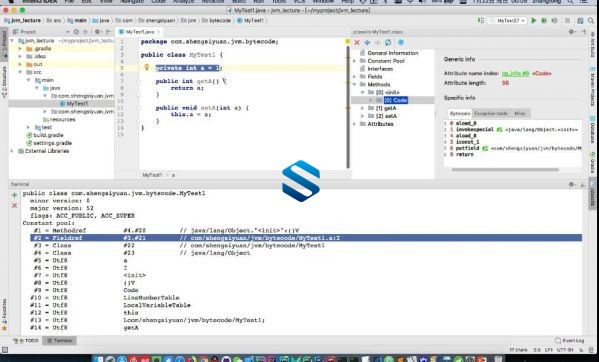Expand the Attributes node in jclasslib
599x362 pixels.
(x=355, y=124)
